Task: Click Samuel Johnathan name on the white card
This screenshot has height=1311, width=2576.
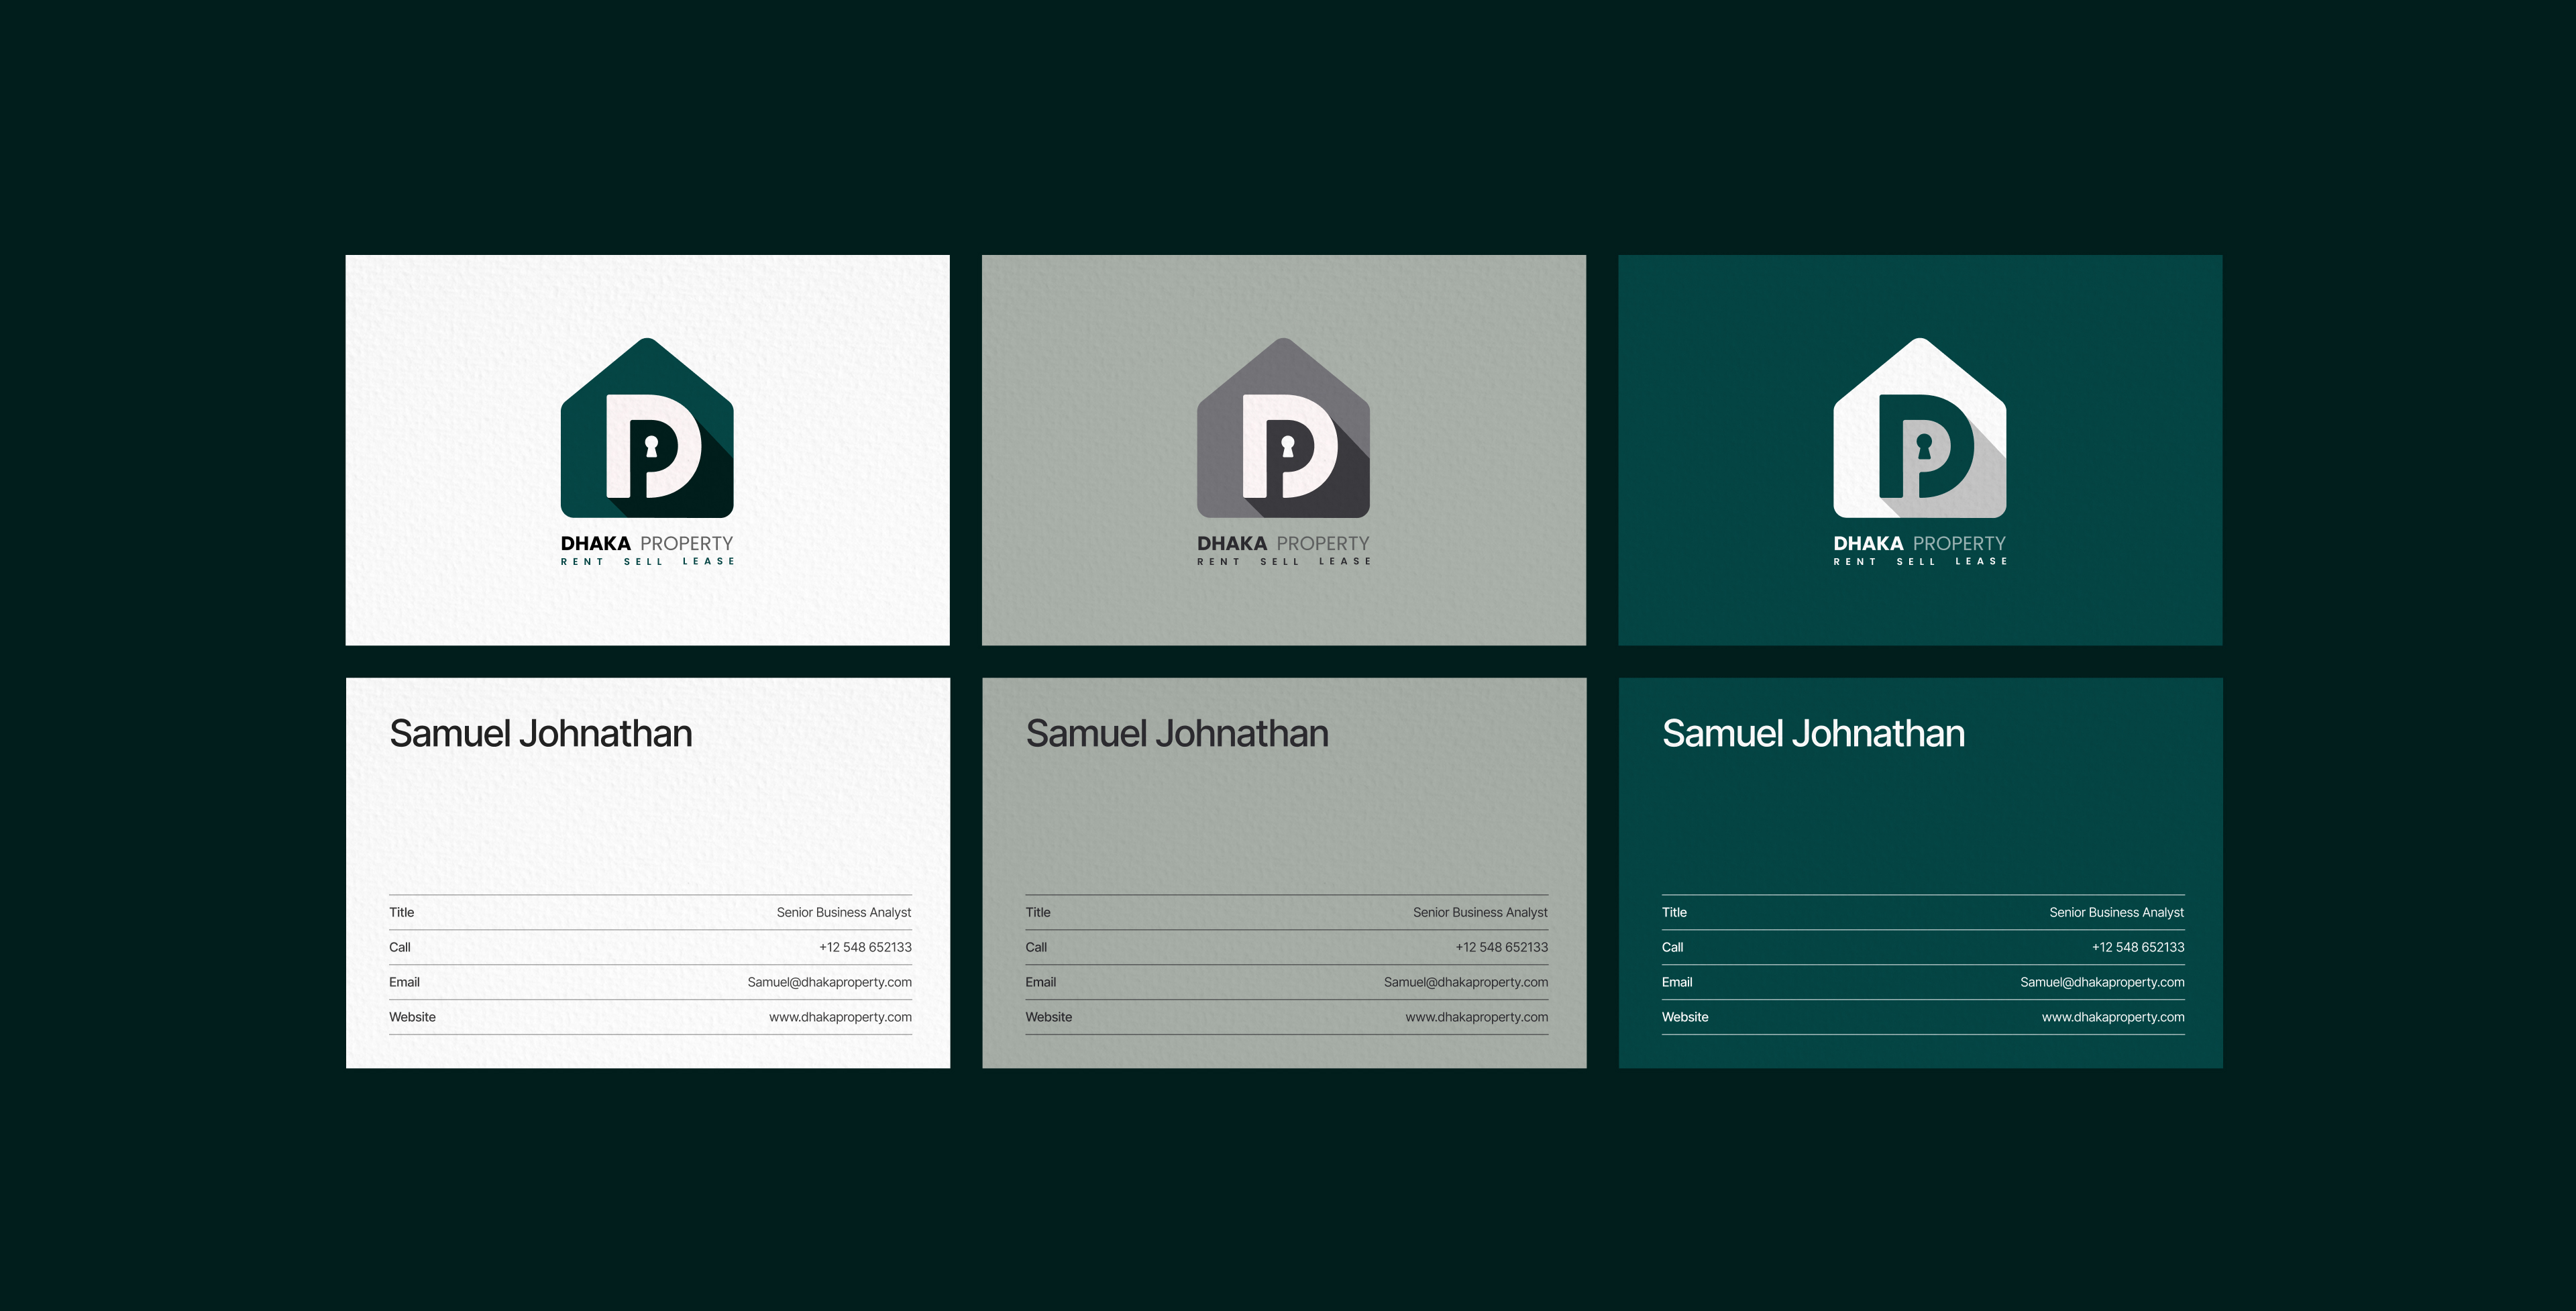Action: click(541, 733)
